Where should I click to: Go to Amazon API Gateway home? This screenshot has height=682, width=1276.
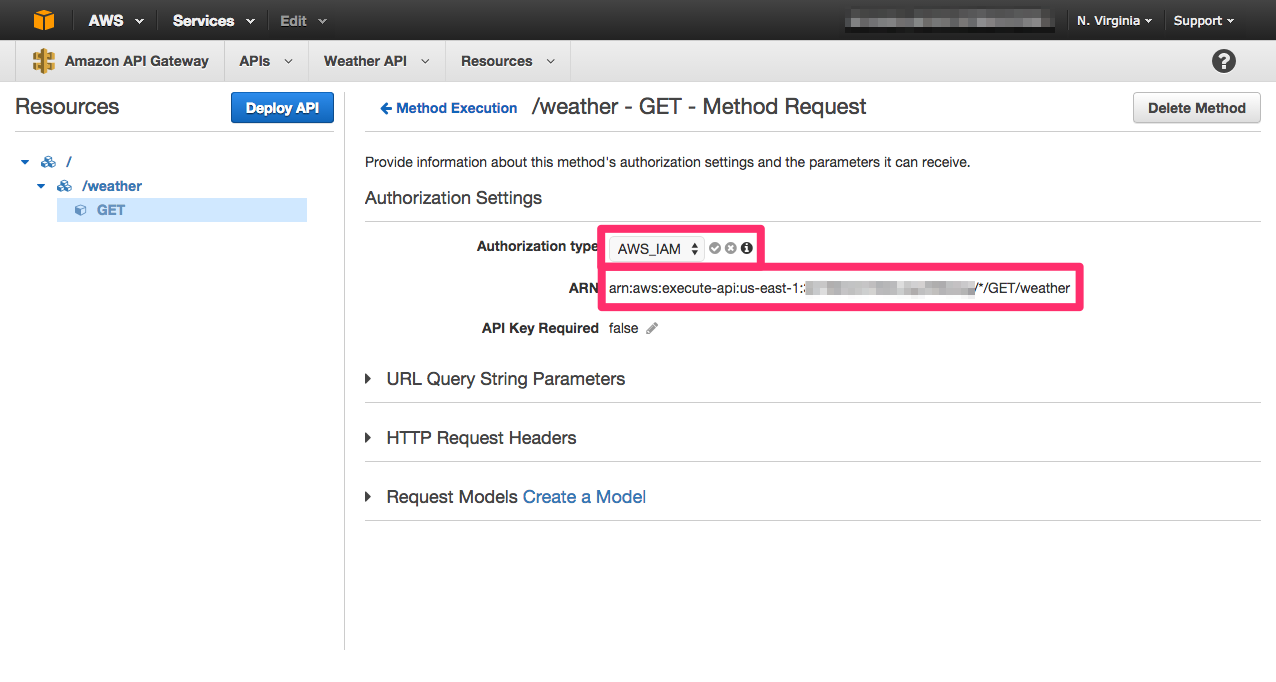coord(136,61)
